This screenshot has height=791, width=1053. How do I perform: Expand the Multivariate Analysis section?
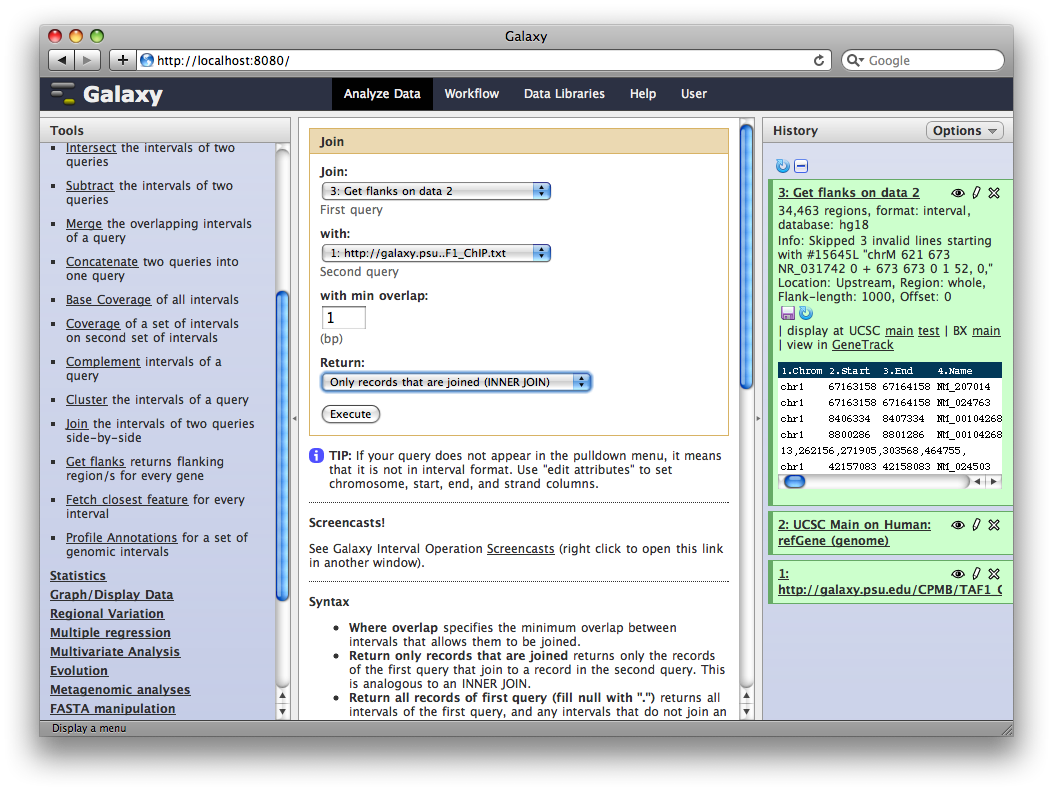tap(115, 651)
